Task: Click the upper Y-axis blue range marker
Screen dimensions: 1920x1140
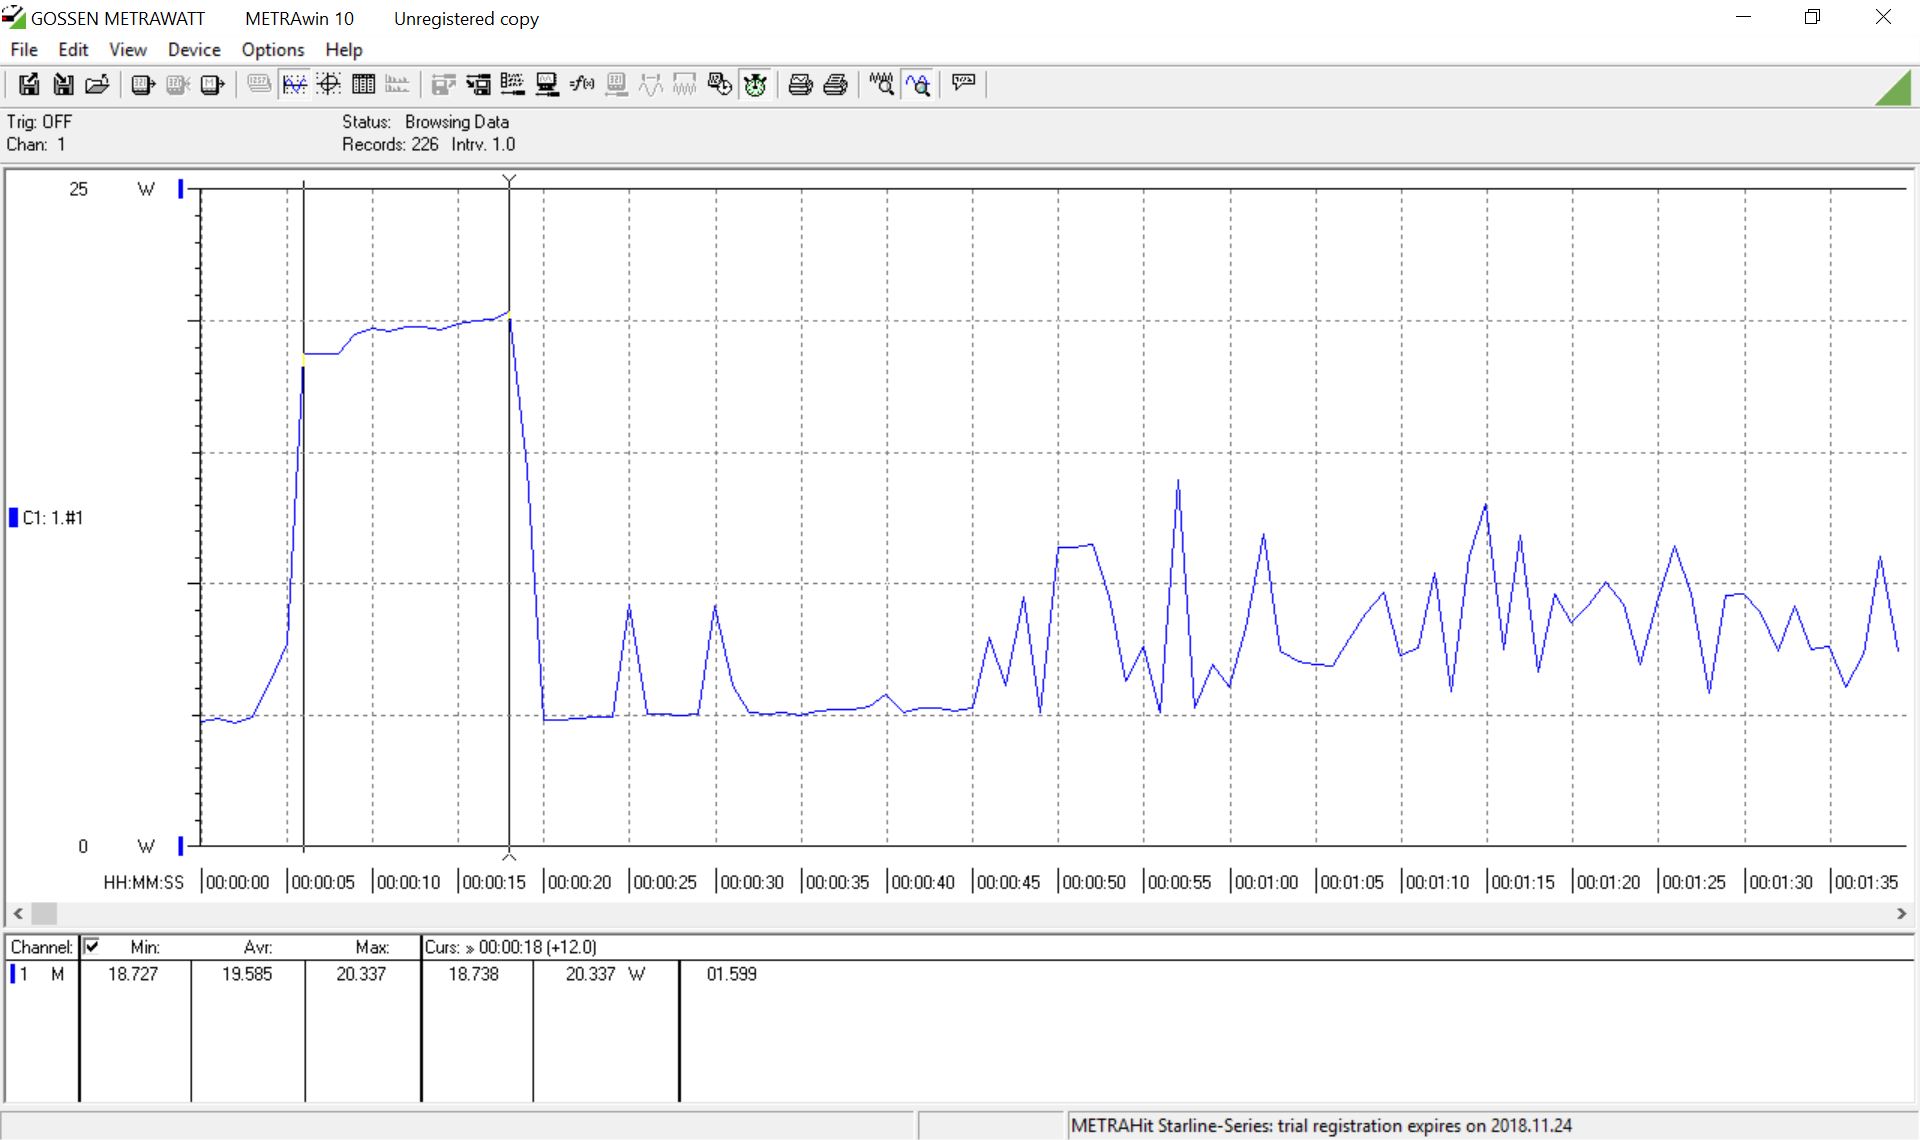Action: (x=181, y=188)
